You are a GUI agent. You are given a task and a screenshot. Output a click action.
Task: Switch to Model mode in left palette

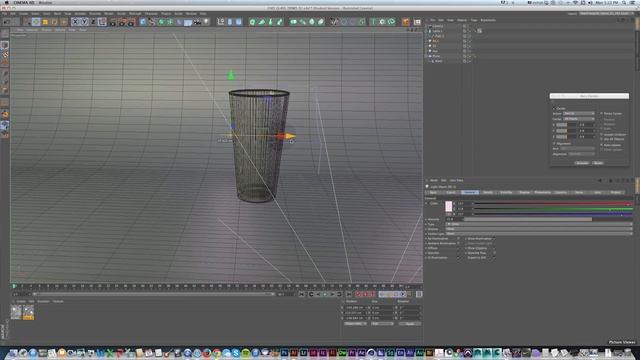pos(5,45)
